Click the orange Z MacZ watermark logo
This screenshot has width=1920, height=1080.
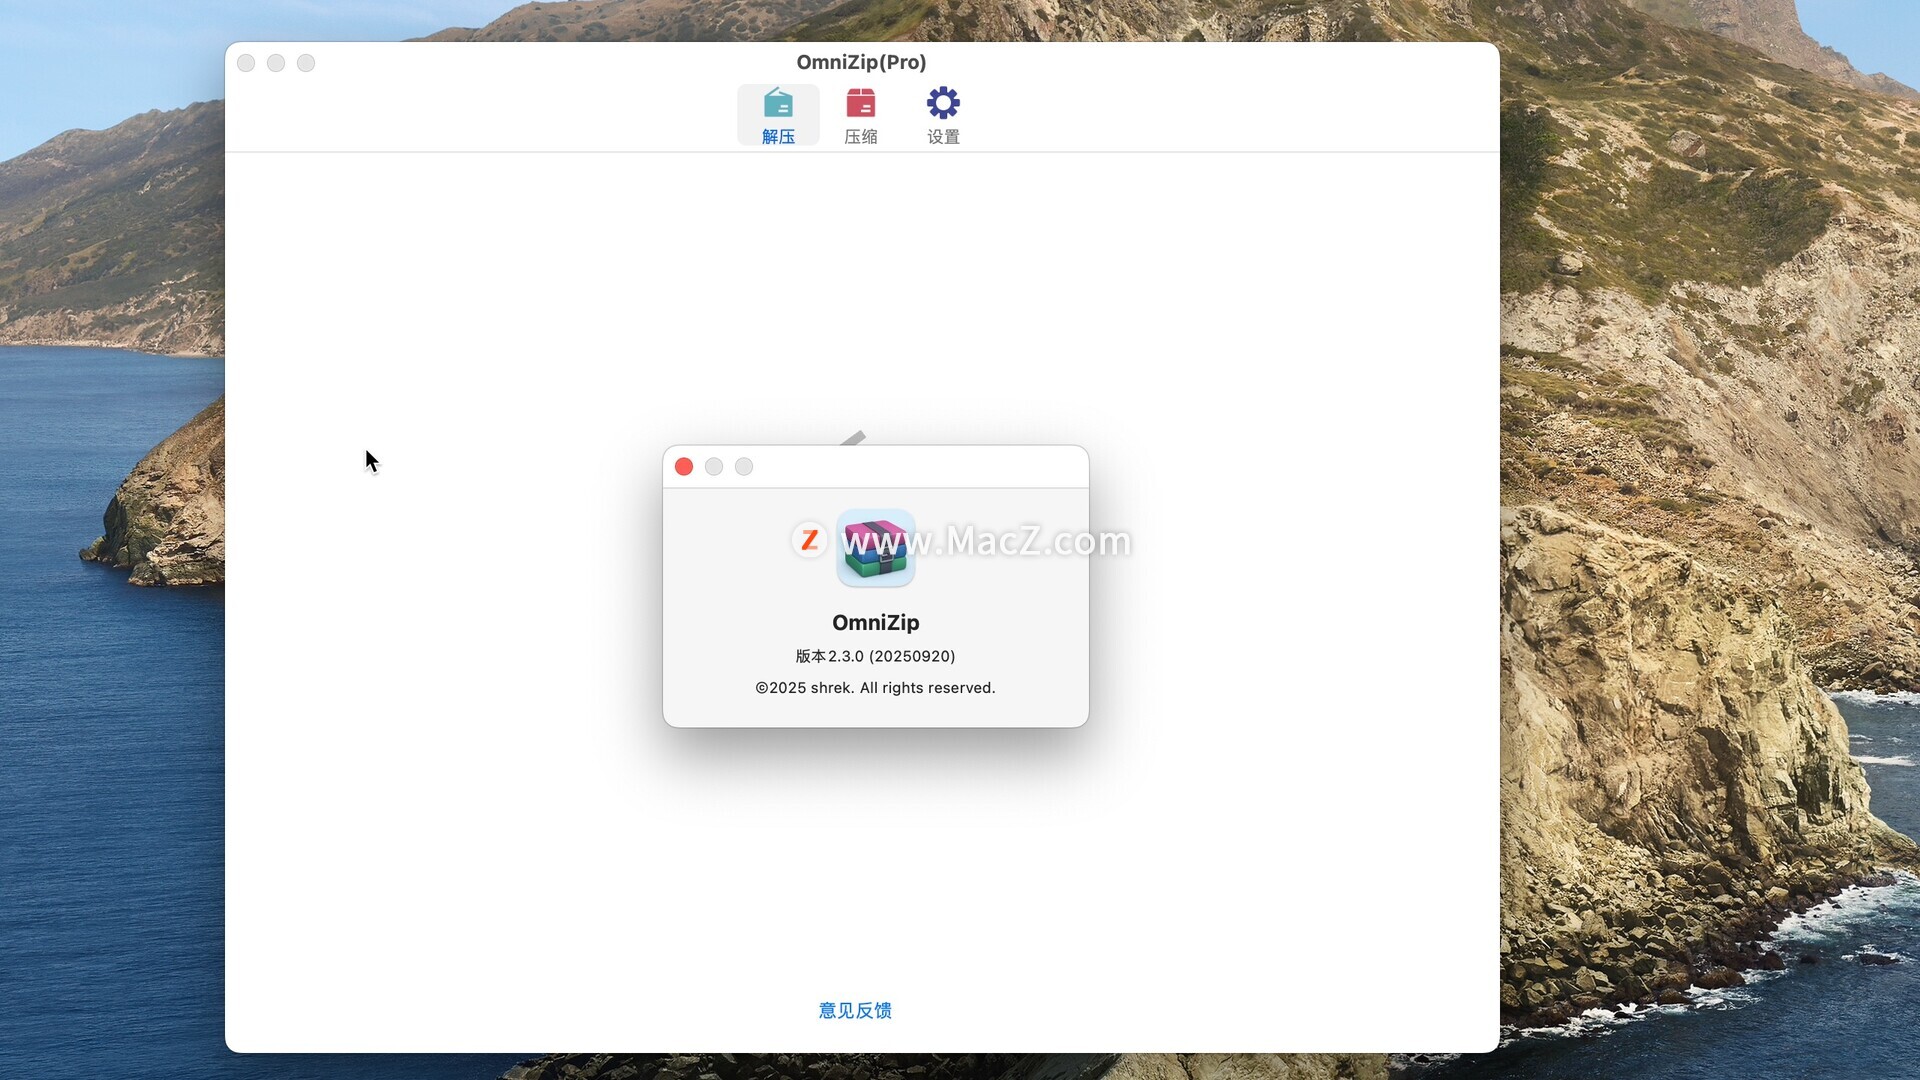click(809, 540)
